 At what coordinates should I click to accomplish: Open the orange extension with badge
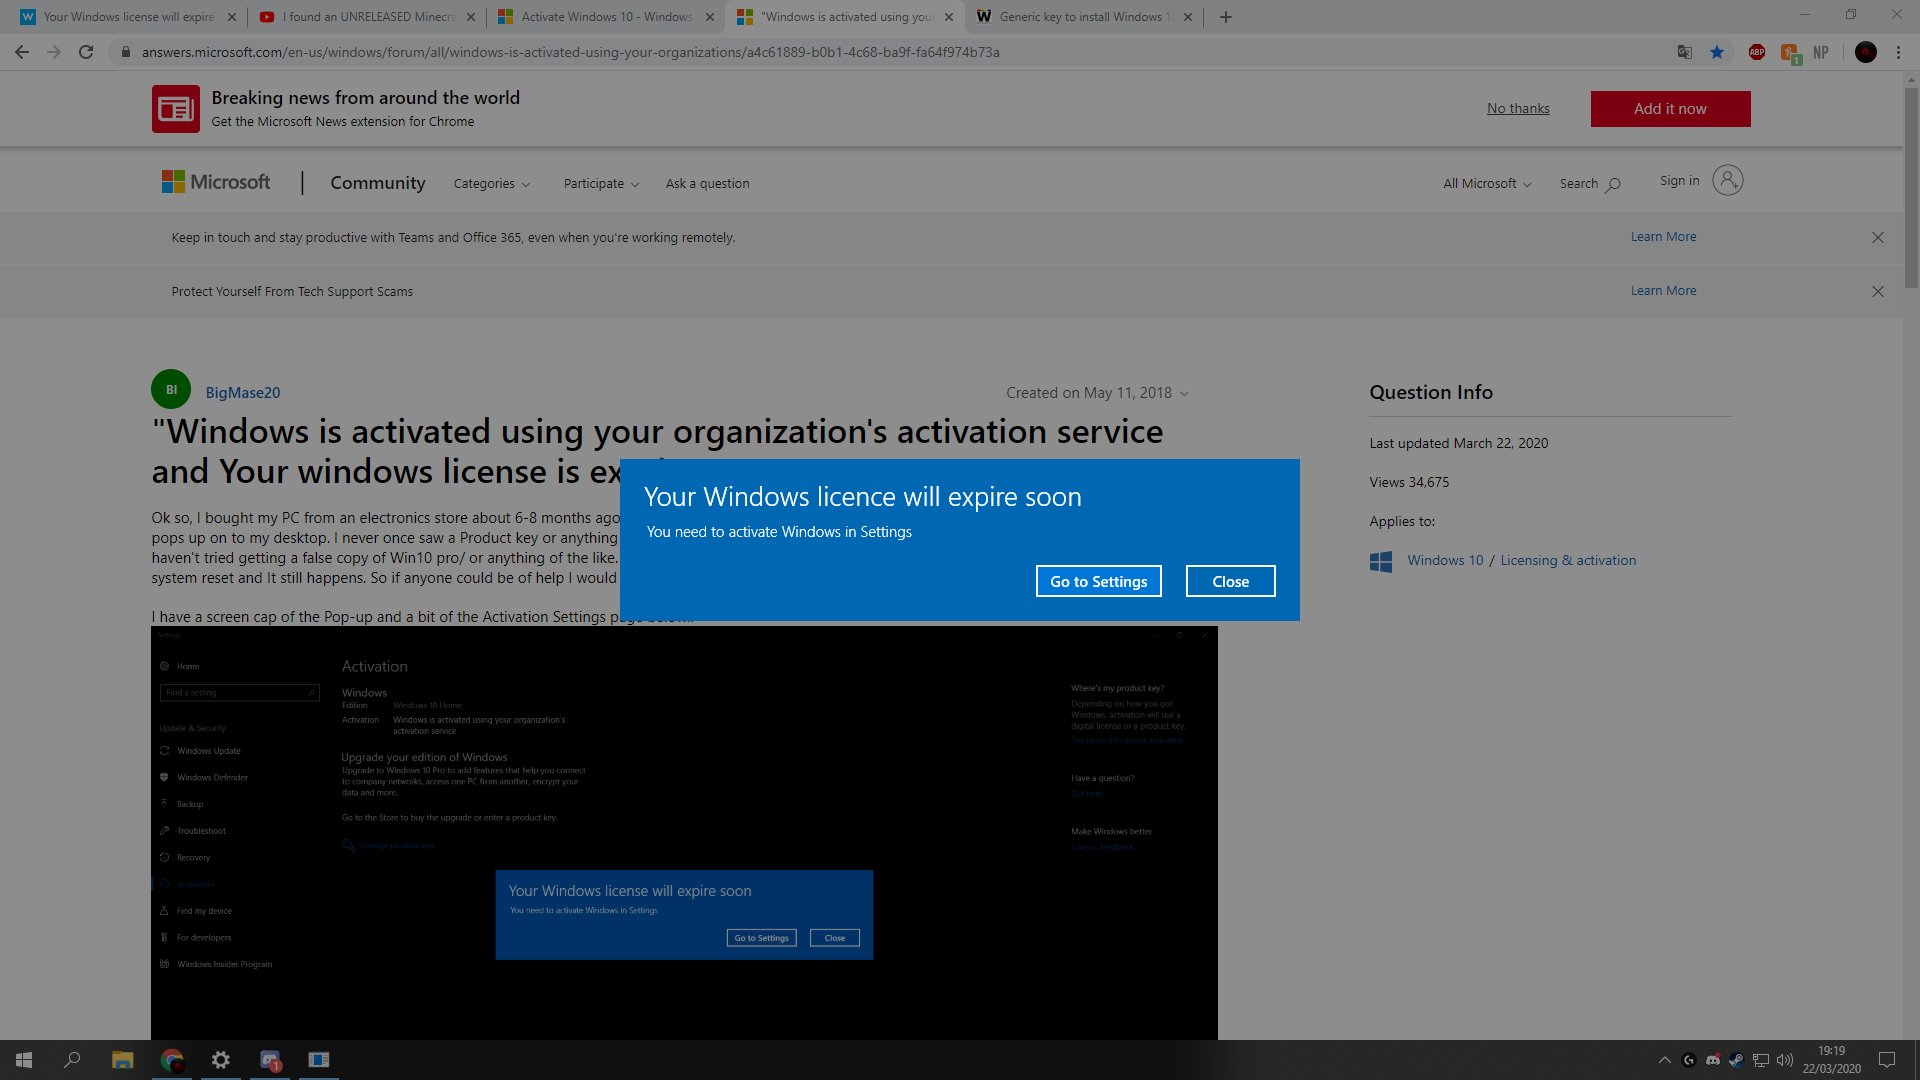point(1790,53)
